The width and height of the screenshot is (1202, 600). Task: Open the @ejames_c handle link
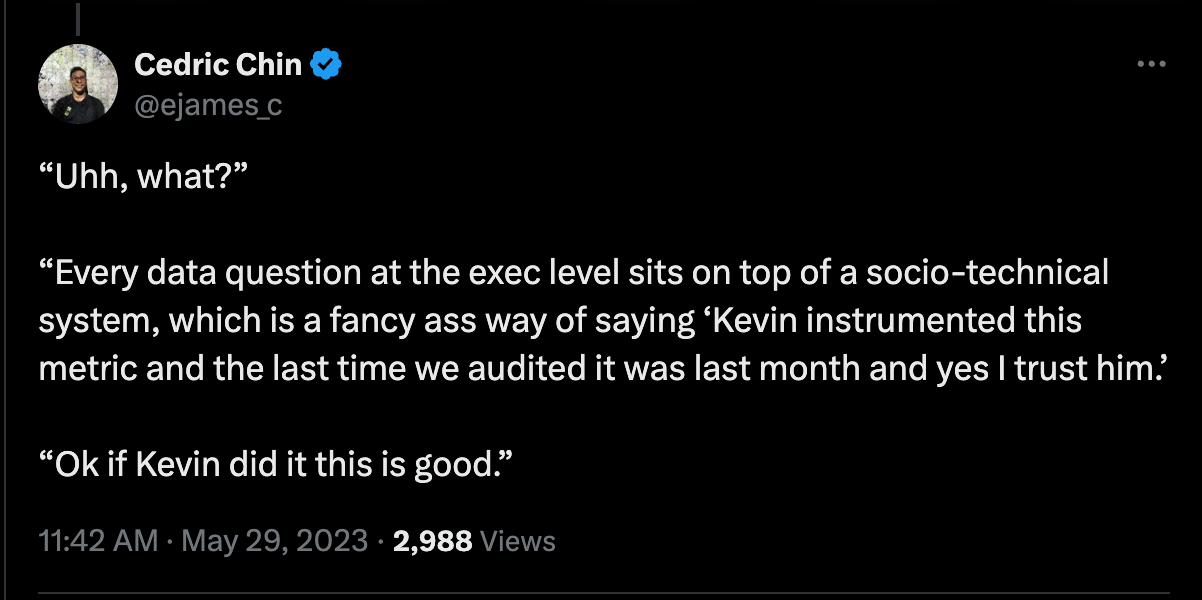point(208,103)
